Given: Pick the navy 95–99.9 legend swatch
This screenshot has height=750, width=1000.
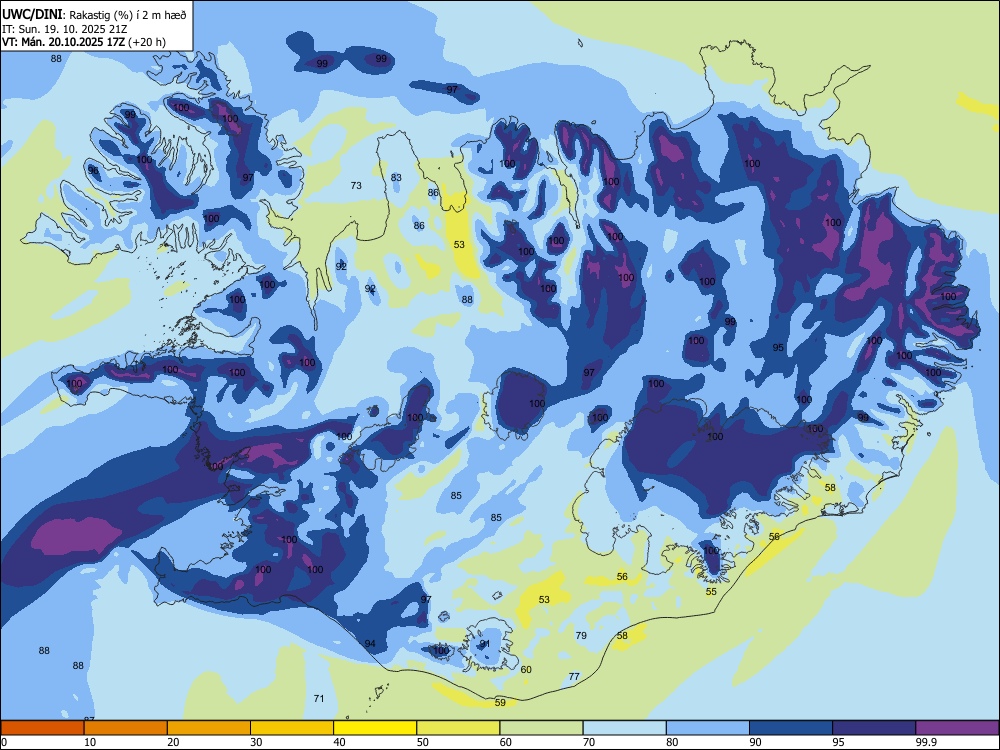Looking at the screenshot, I should [874, 727].
